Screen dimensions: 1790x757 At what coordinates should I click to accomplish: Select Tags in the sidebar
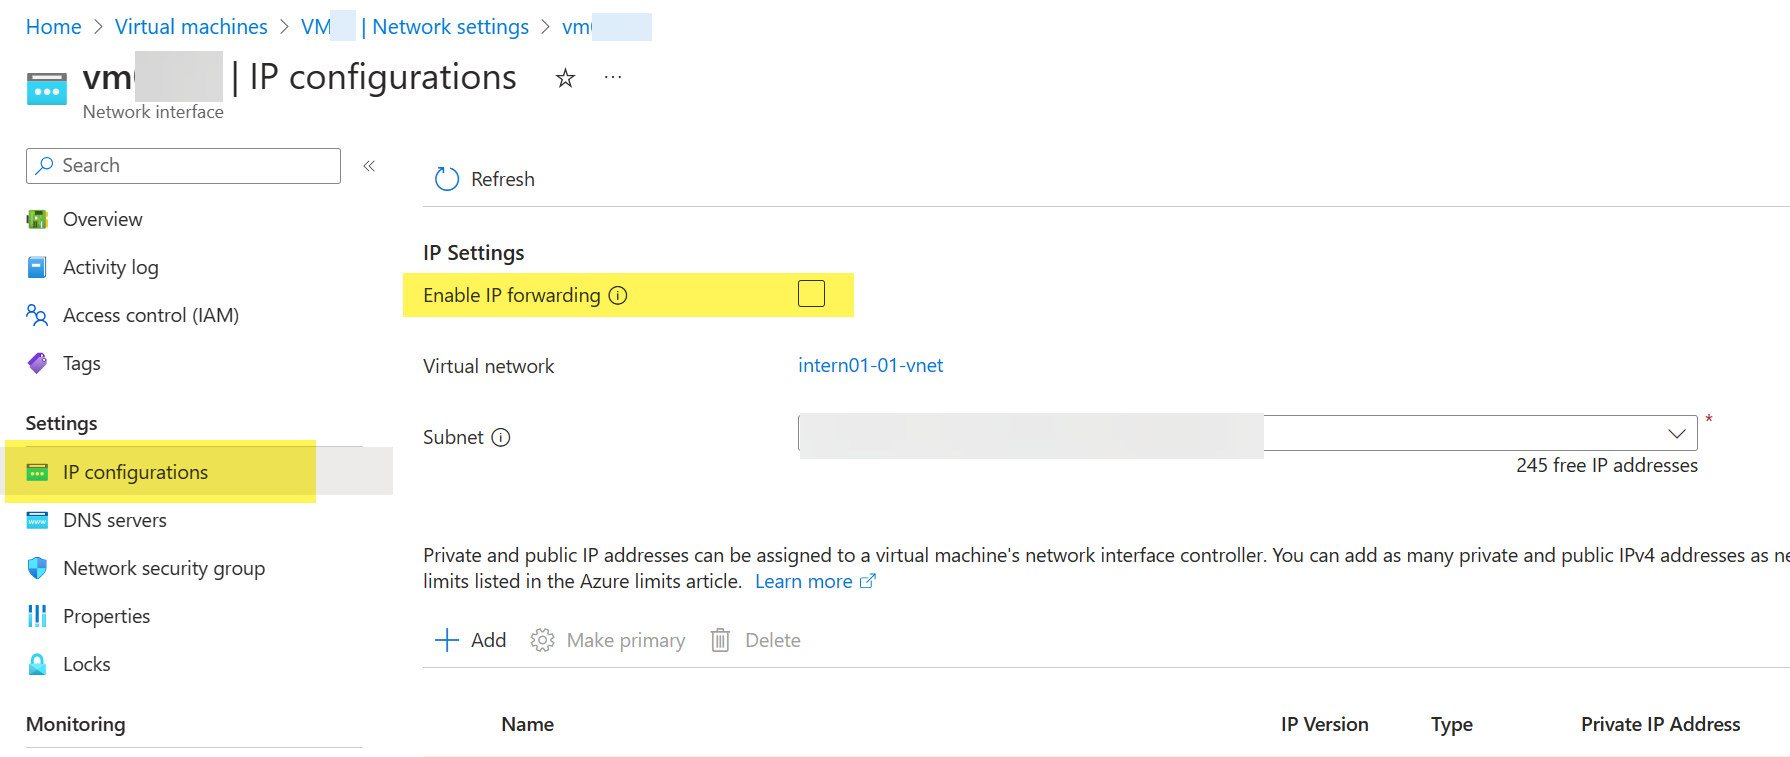tap(81, 363)
